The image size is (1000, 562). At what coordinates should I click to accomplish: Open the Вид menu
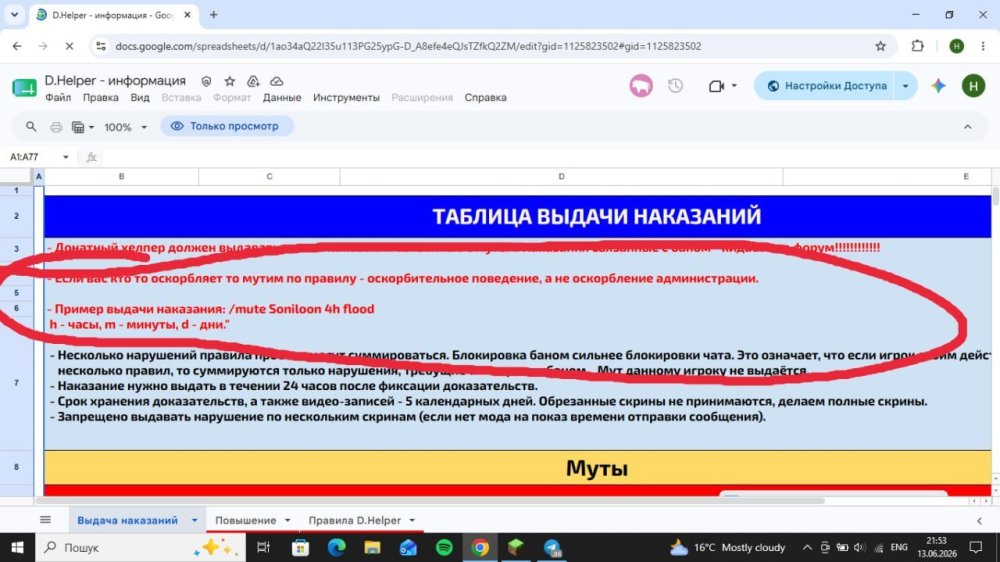(x=140, y=98)
